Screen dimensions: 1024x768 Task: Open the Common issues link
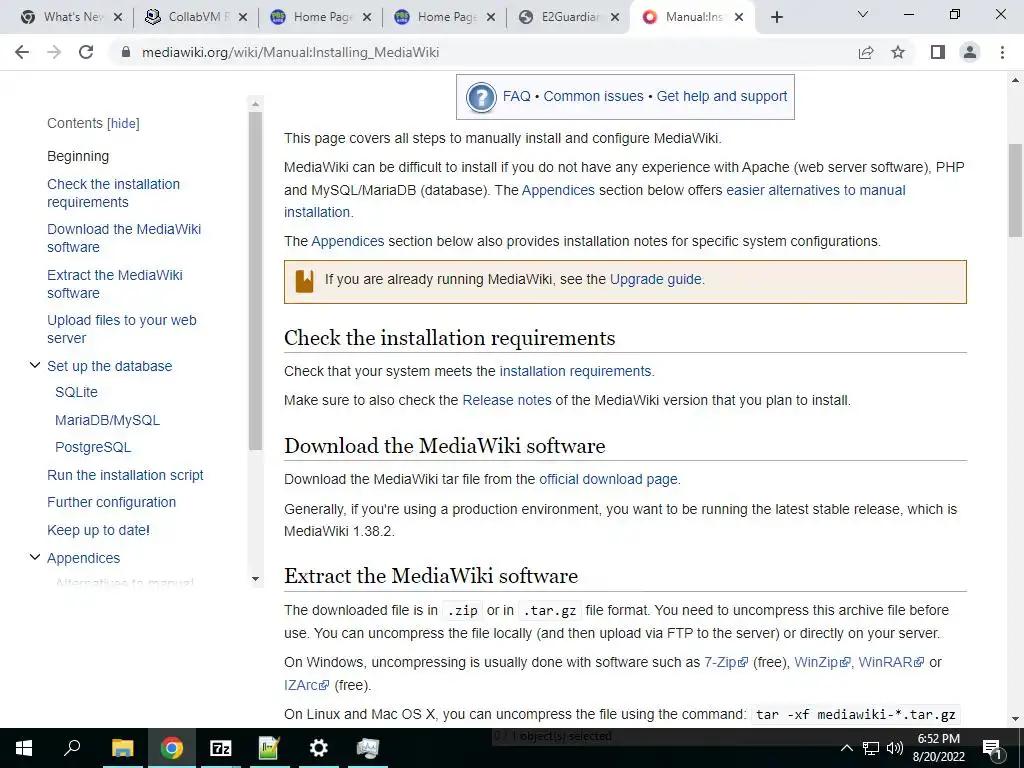[x=594, y=96]
